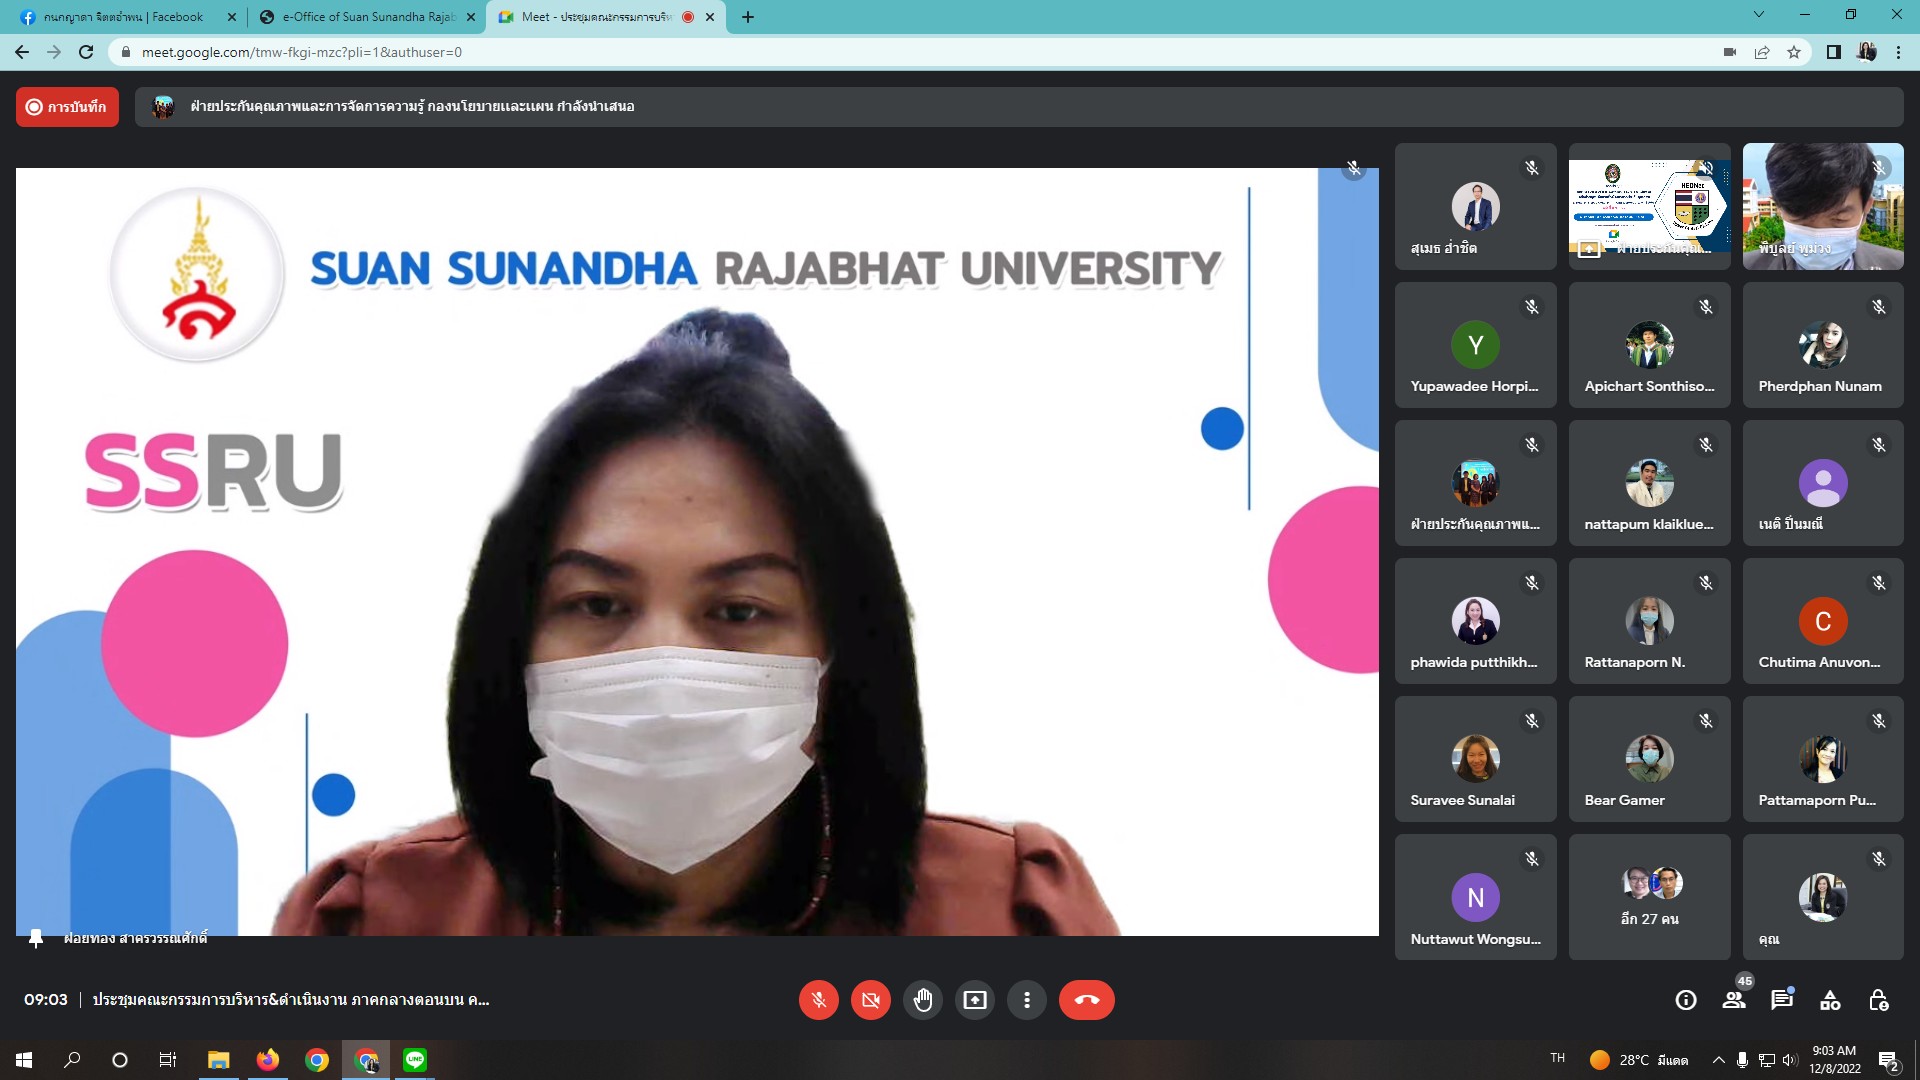Open the tile showing 27 more people

pos(1649,897)
